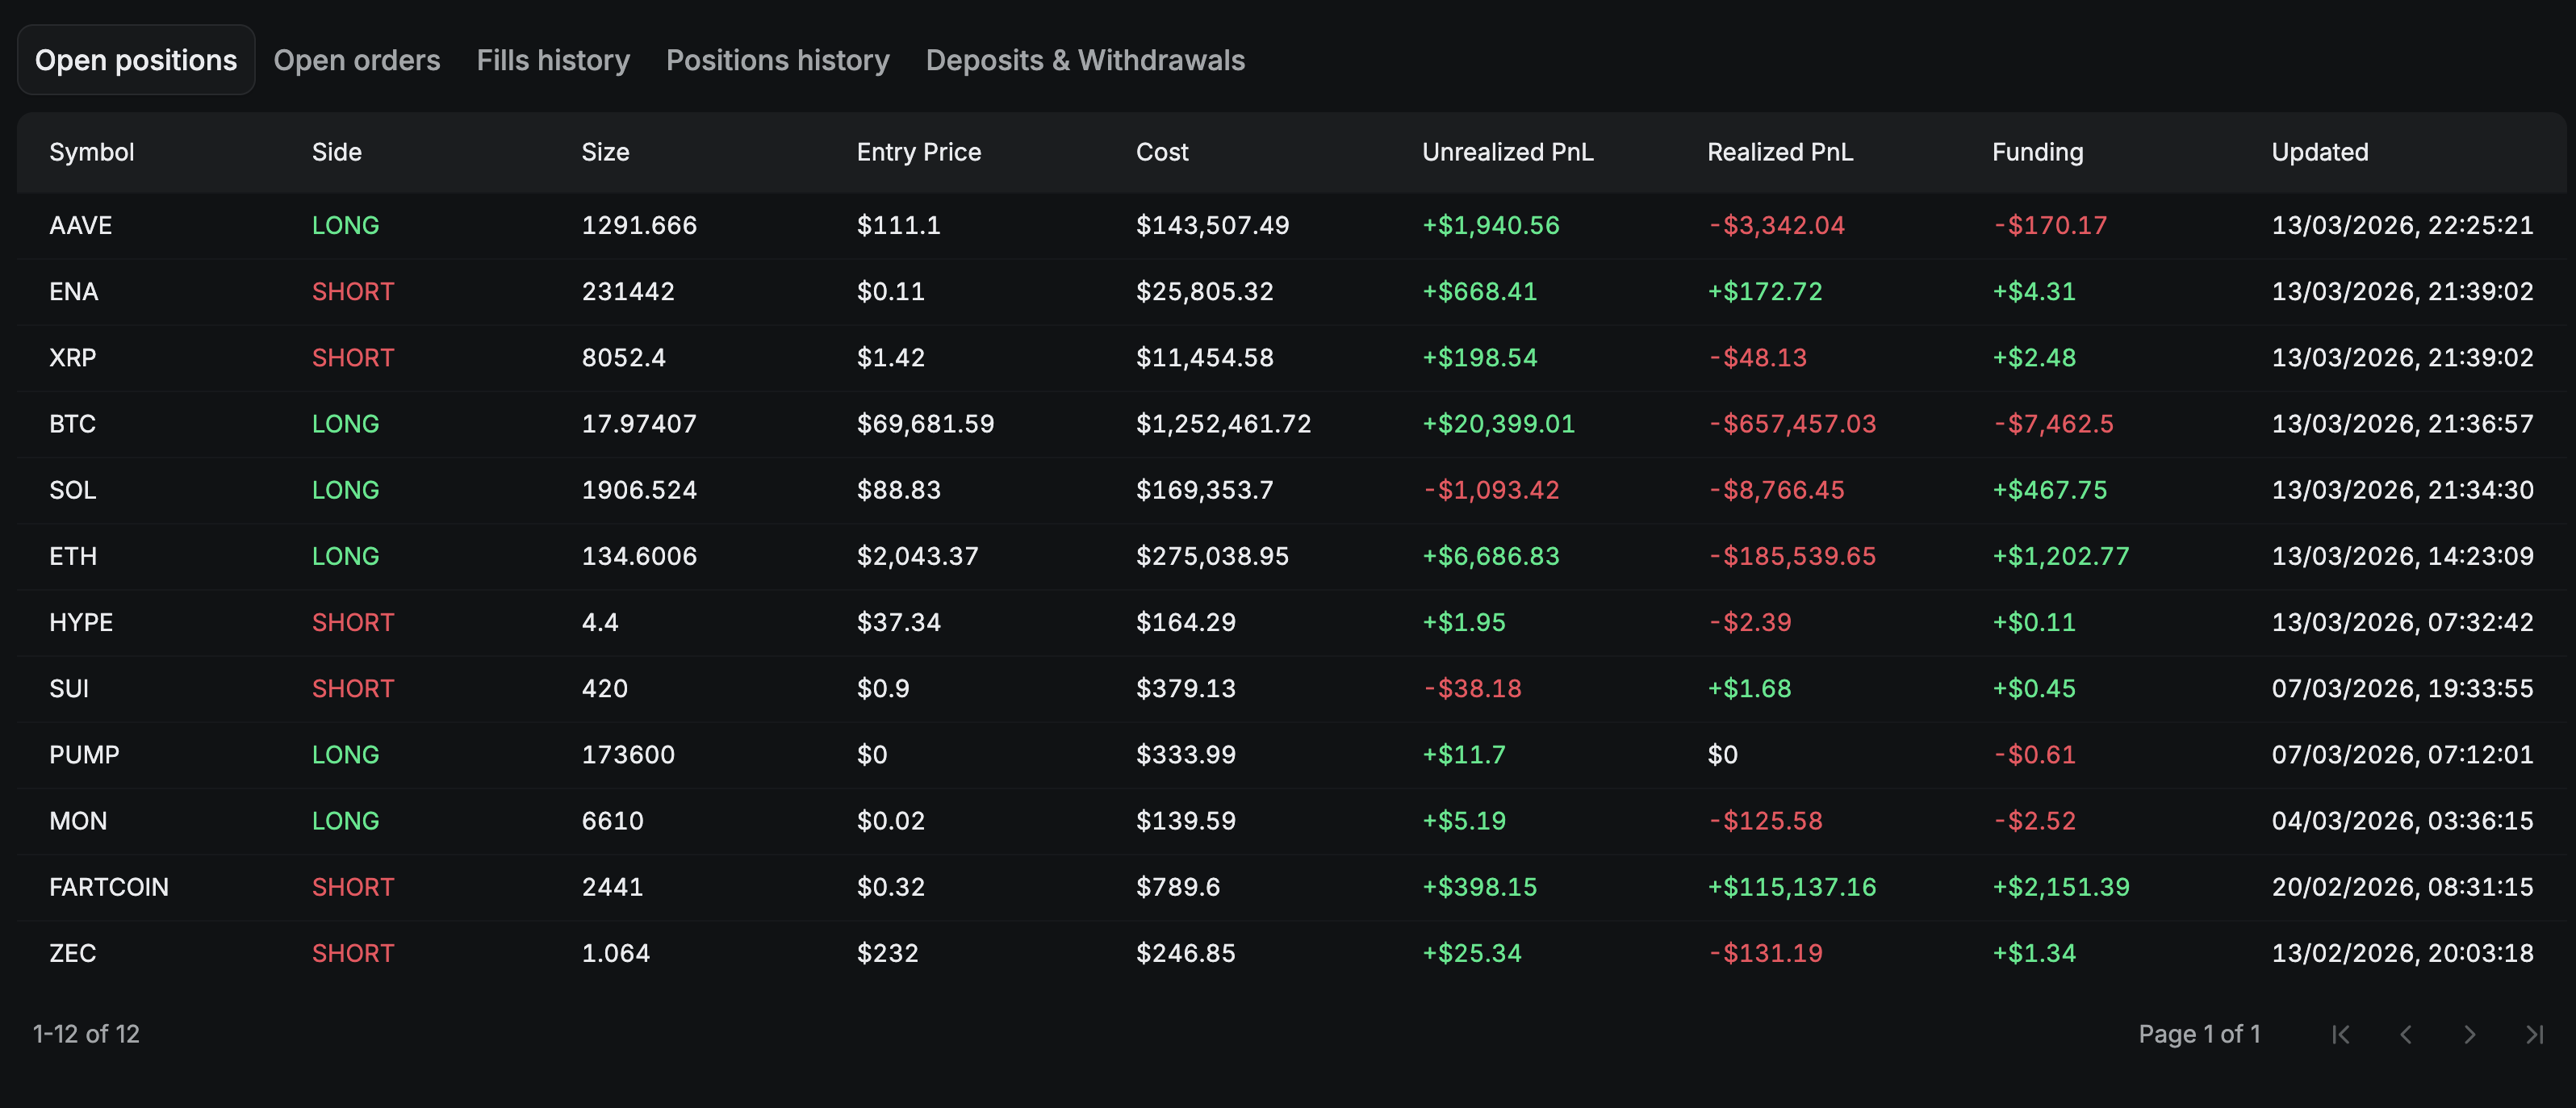Image resolution: width=2576 pixels, height=1108 pixels.
Task: Sort by Unrealized PnL column header
Action: click(x=1508, y=152)
